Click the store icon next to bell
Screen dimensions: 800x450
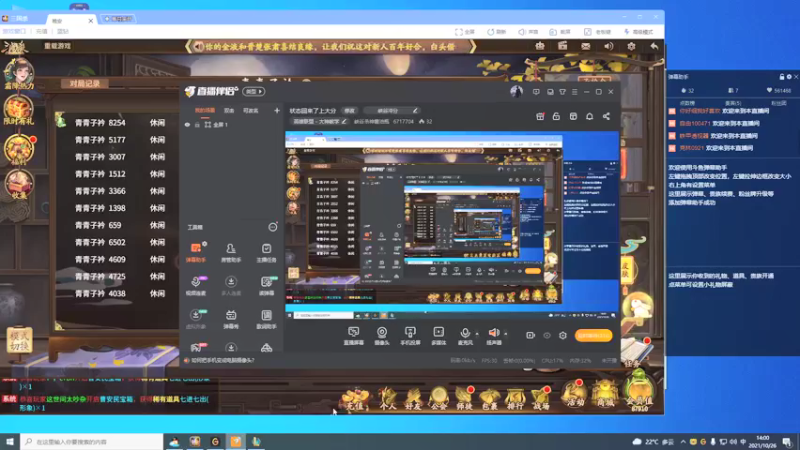point(573,116)
